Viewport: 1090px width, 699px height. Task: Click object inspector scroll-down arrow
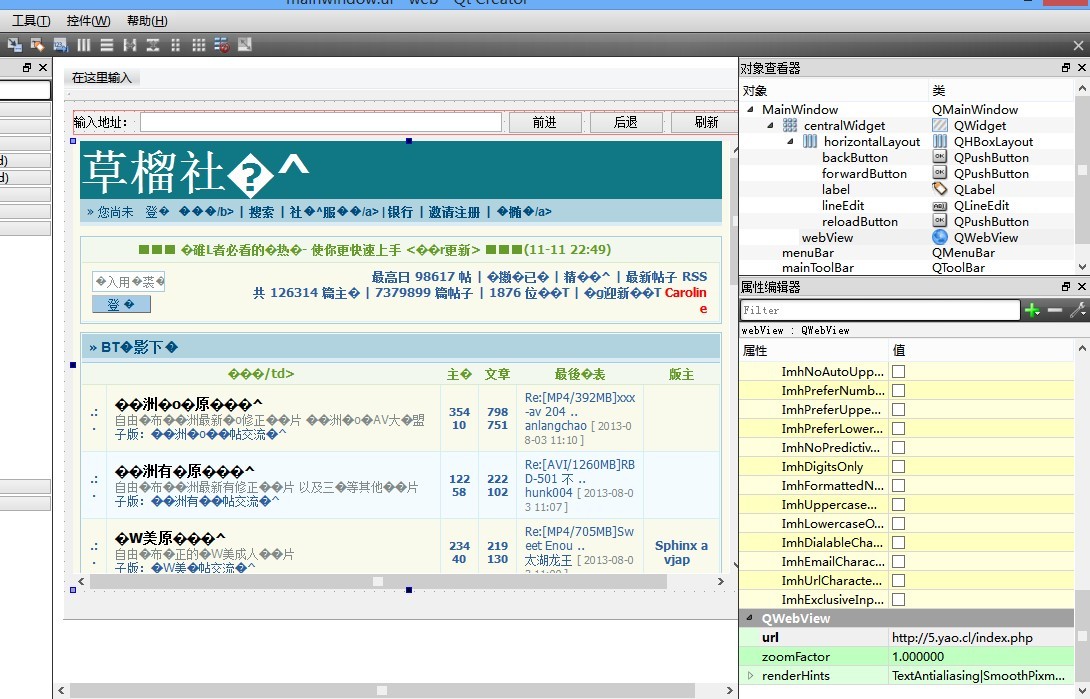click(x=1082, y=267)
